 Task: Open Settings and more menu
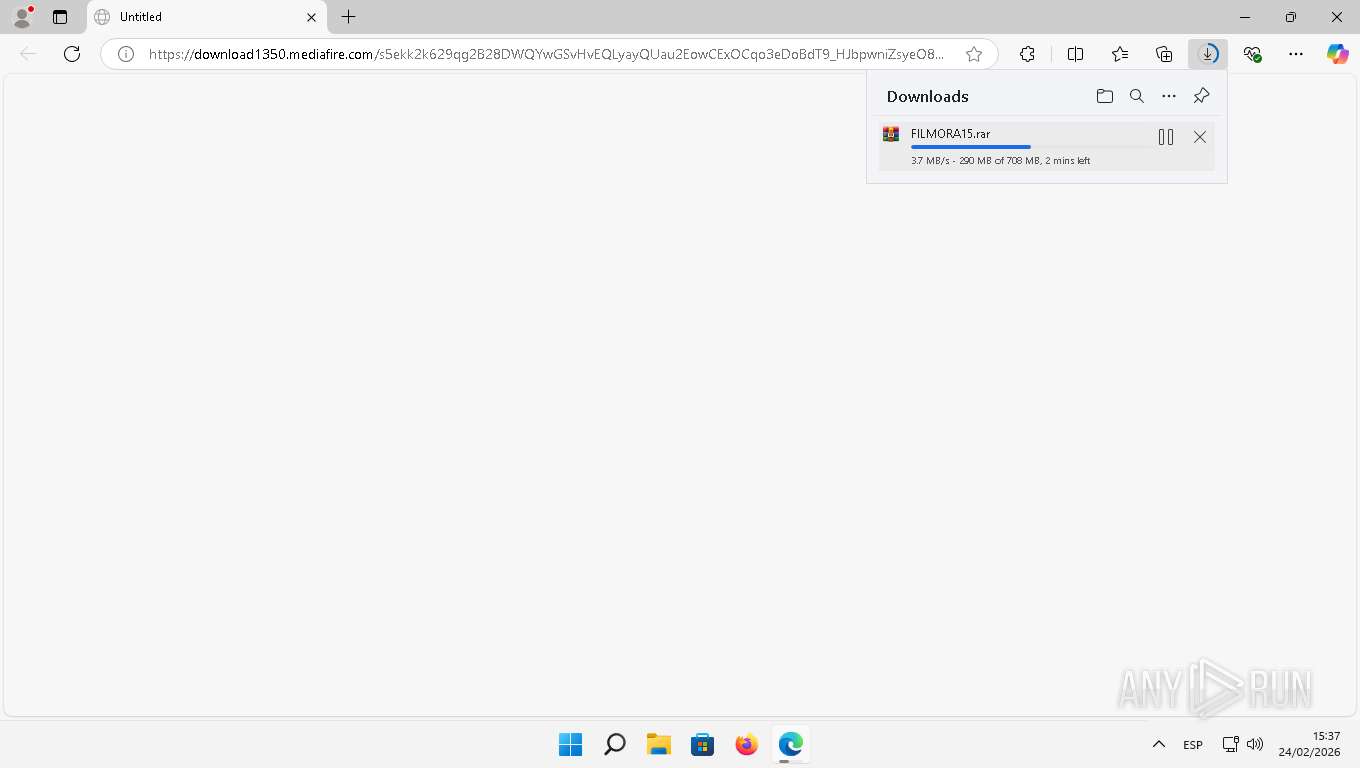(1296, 54)
